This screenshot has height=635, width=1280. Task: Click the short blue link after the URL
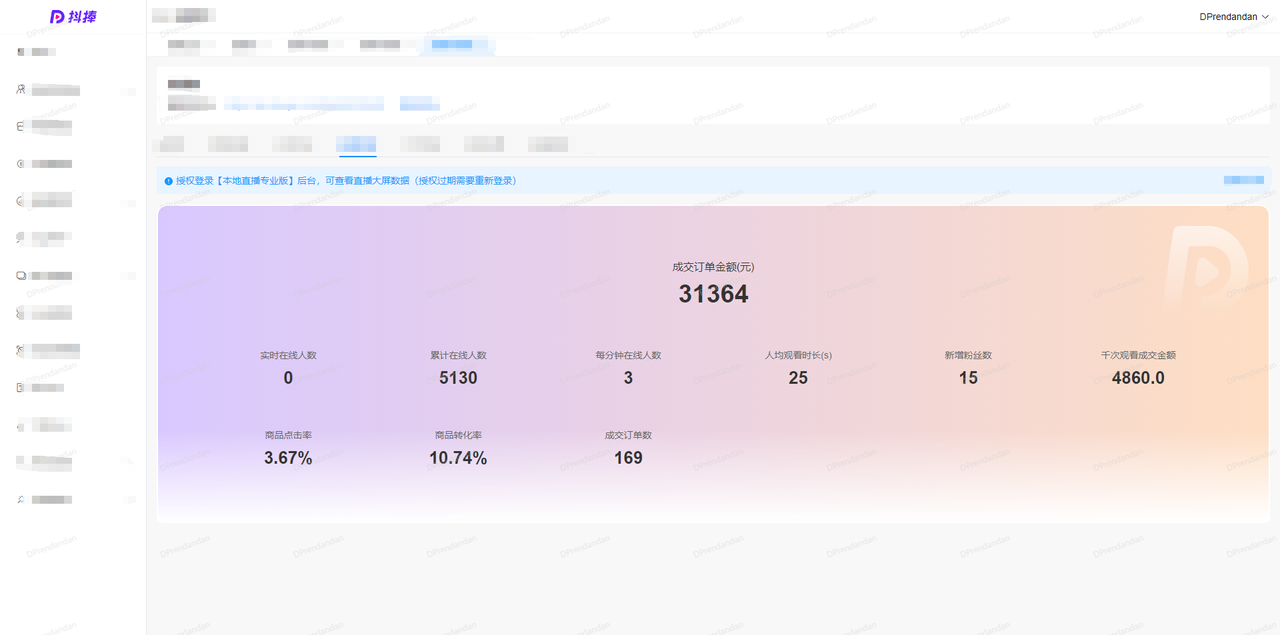pyautogui.click(x=420, y=104)
